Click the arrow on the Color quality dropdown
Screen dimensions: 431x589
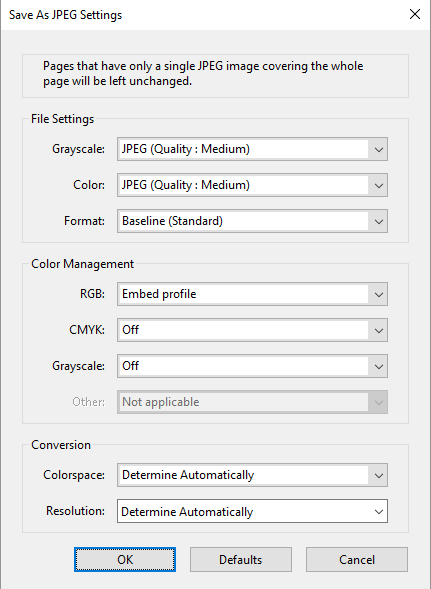coord(378,186)
